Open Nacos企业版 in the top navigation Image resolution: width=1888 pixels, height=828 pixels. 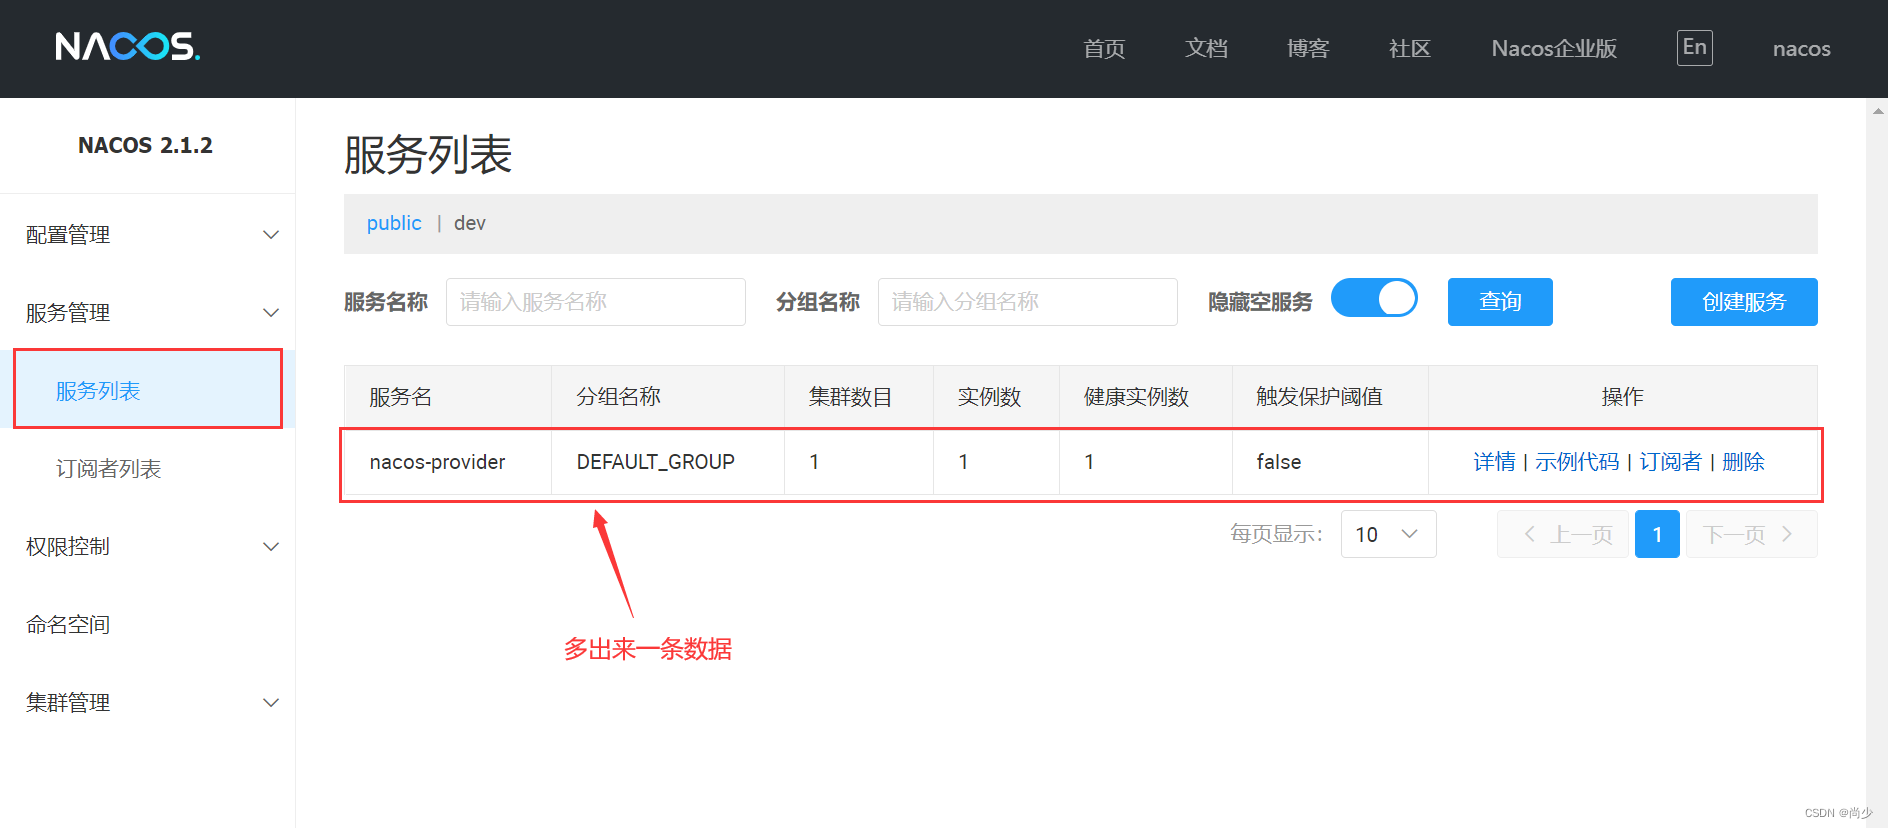point(1554,49)
